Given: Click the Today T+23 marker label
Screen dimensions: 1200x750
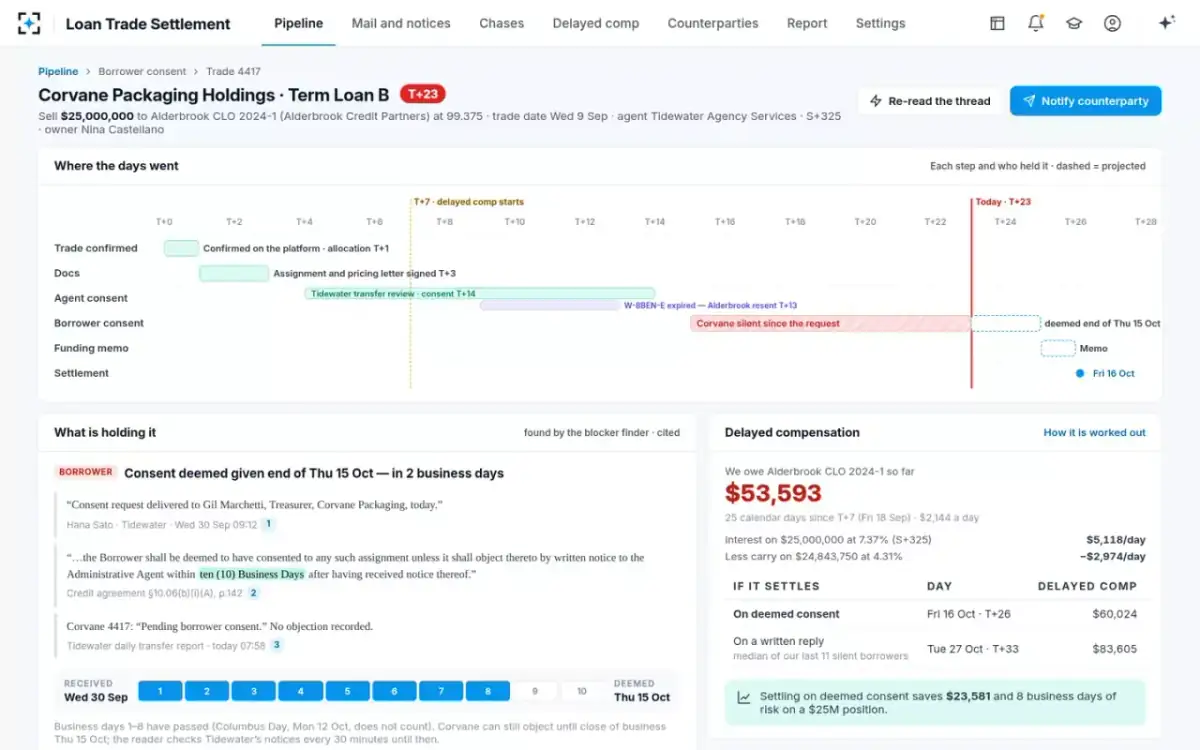Looking at the screenshot, I should (x=1003, y=202).
